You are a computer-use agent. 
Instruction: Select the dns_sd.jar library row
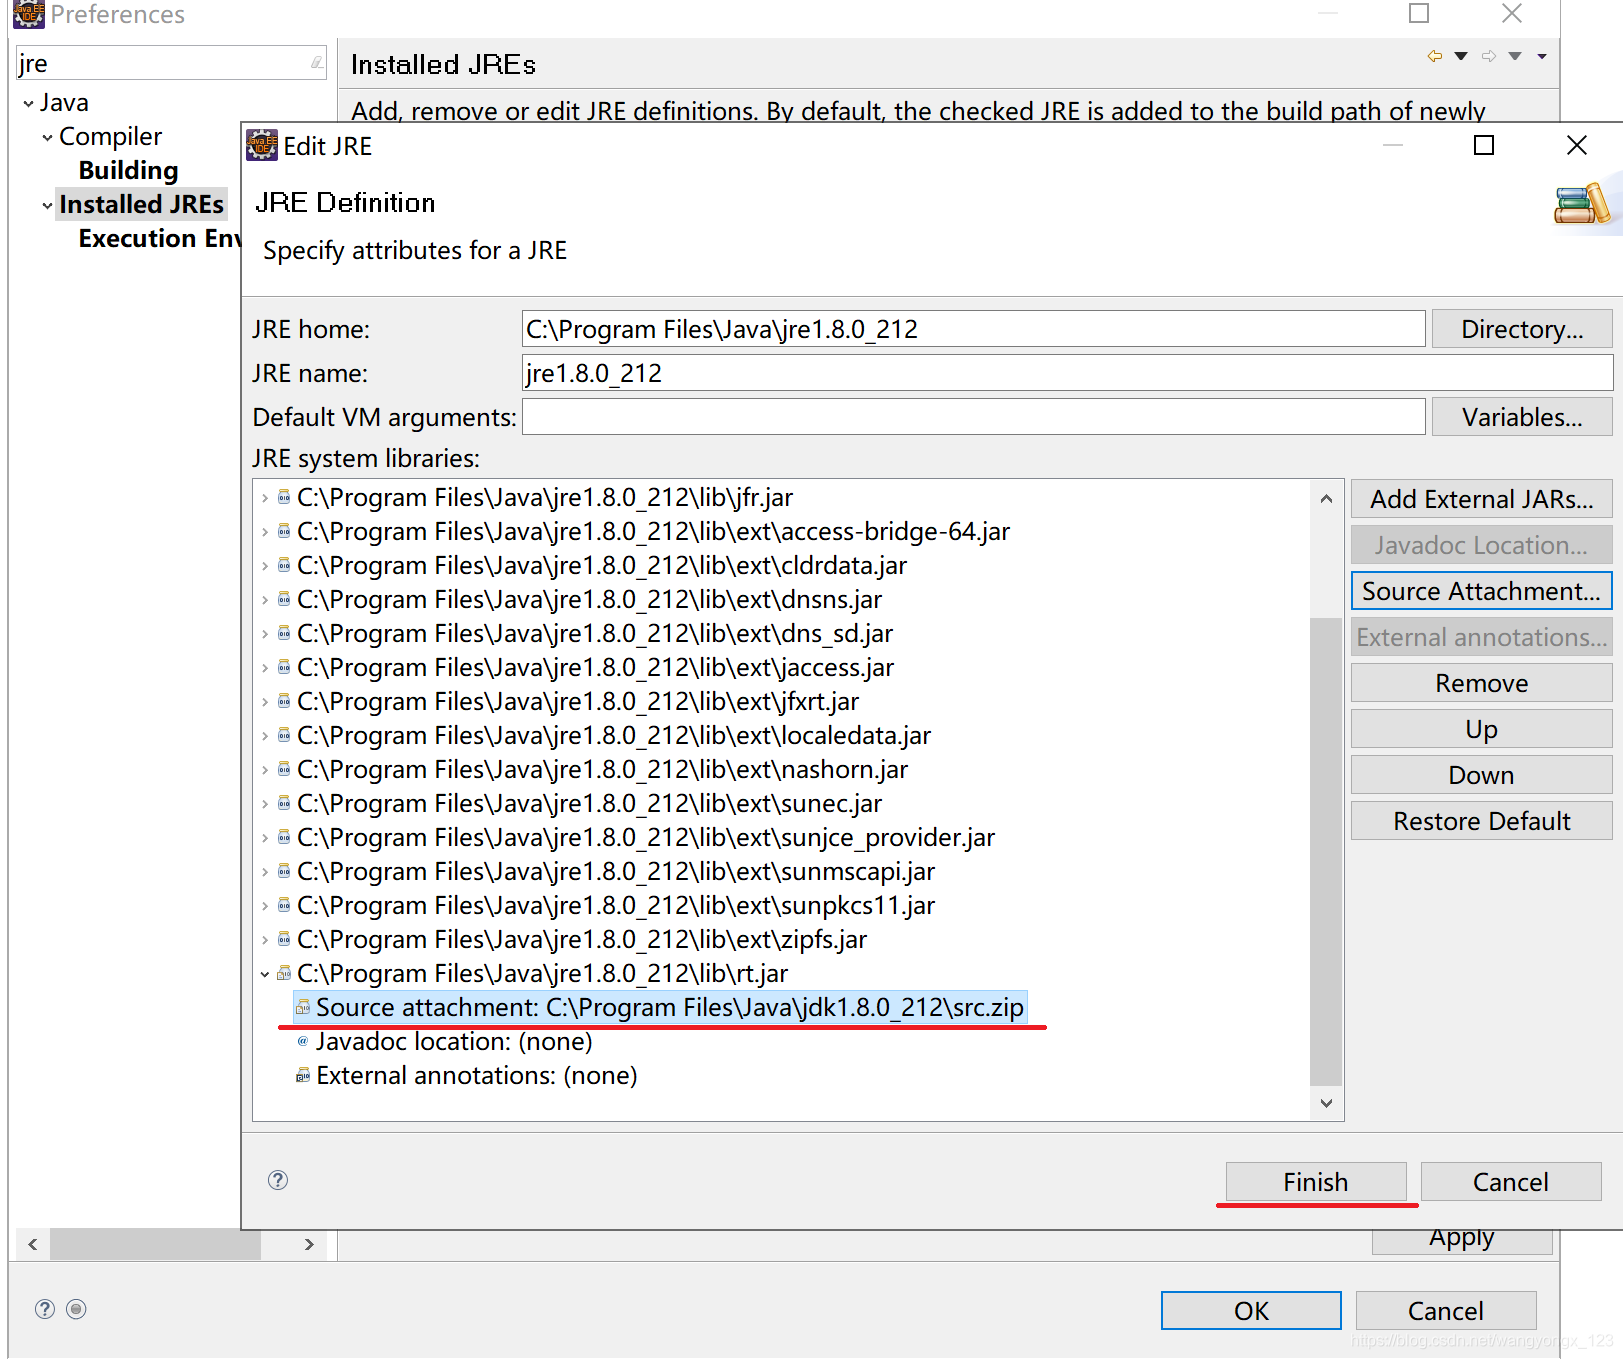(595, 633)
